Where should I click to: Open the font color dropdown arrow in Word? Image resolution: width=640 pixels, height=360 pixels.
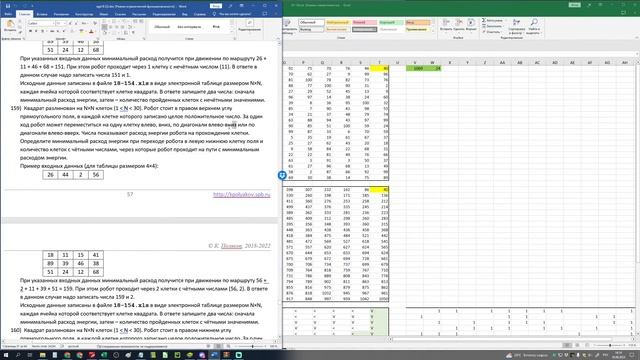click(x=95, y=31)
